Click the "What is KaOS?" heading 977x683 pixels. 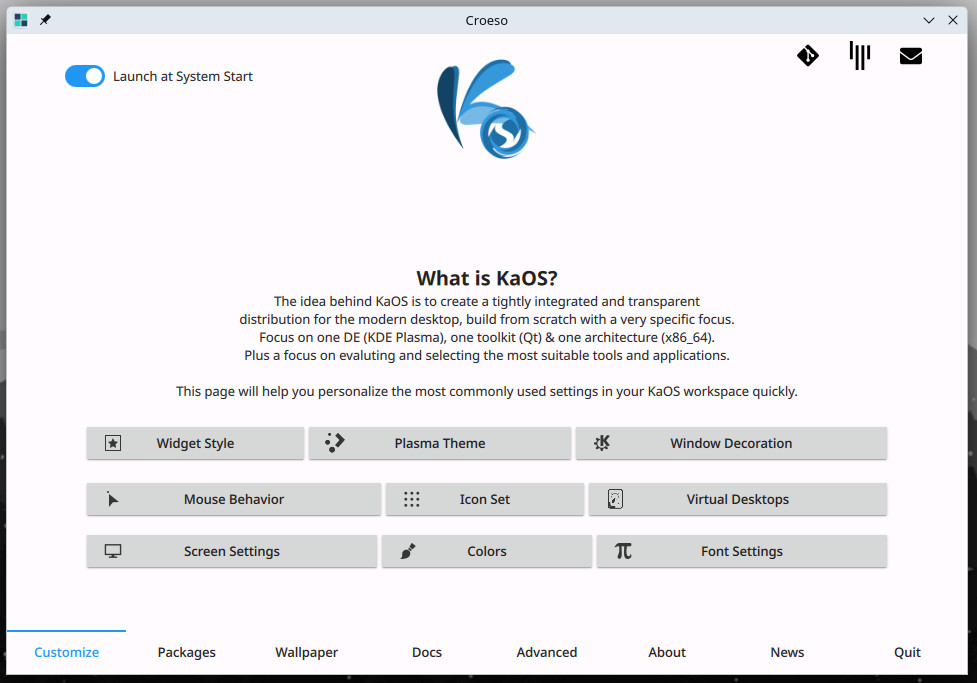[x=487, y=278]
